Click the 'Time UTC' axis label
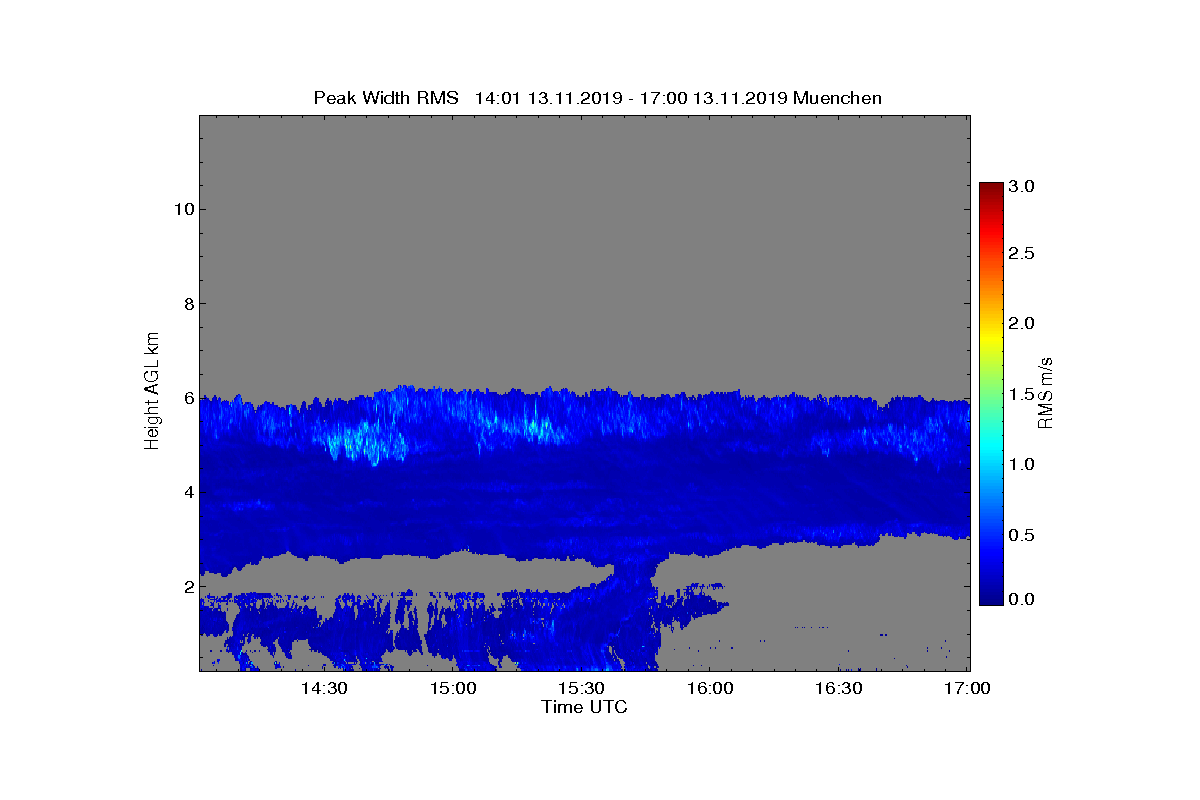 585,708
